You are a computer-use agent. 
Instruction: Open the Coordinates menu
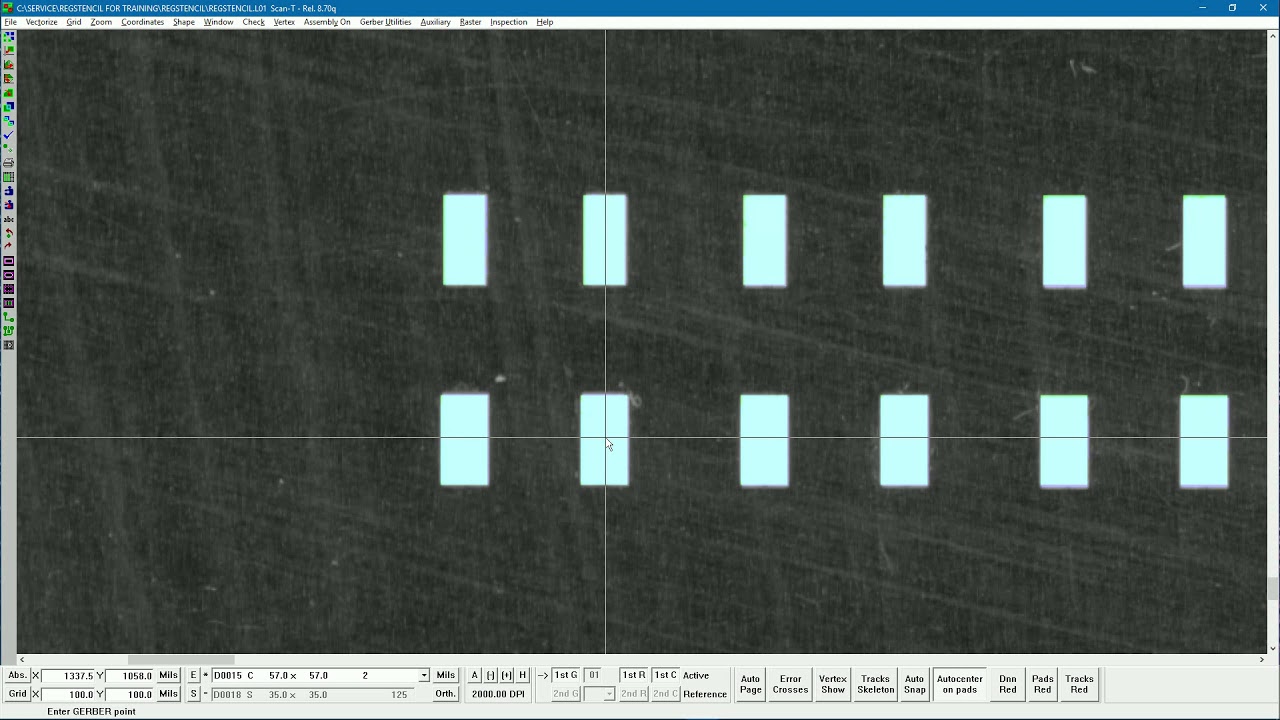143,22
